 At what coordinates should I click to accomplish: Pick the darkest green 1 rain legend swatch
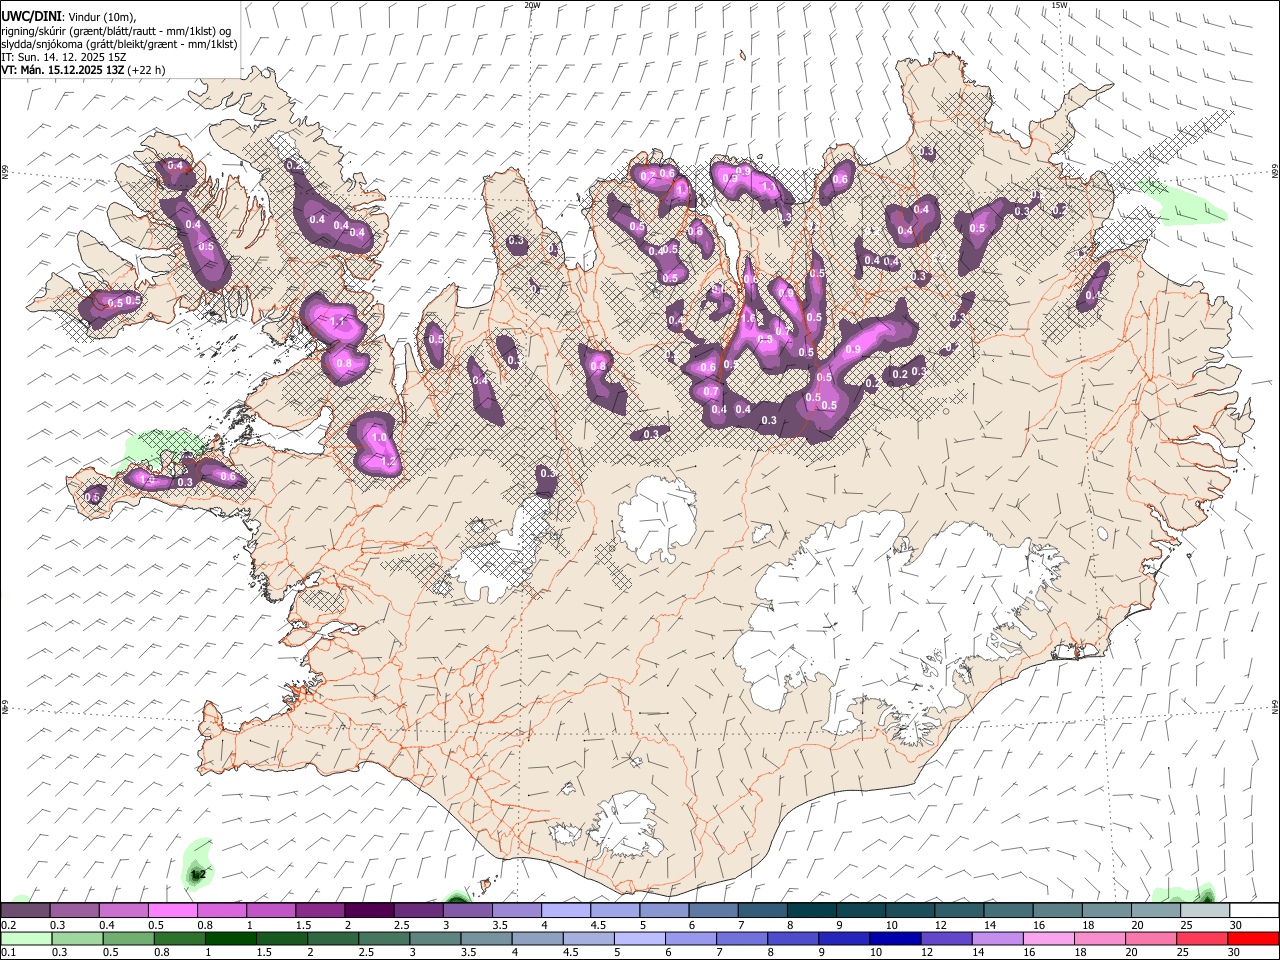point(230,939)
